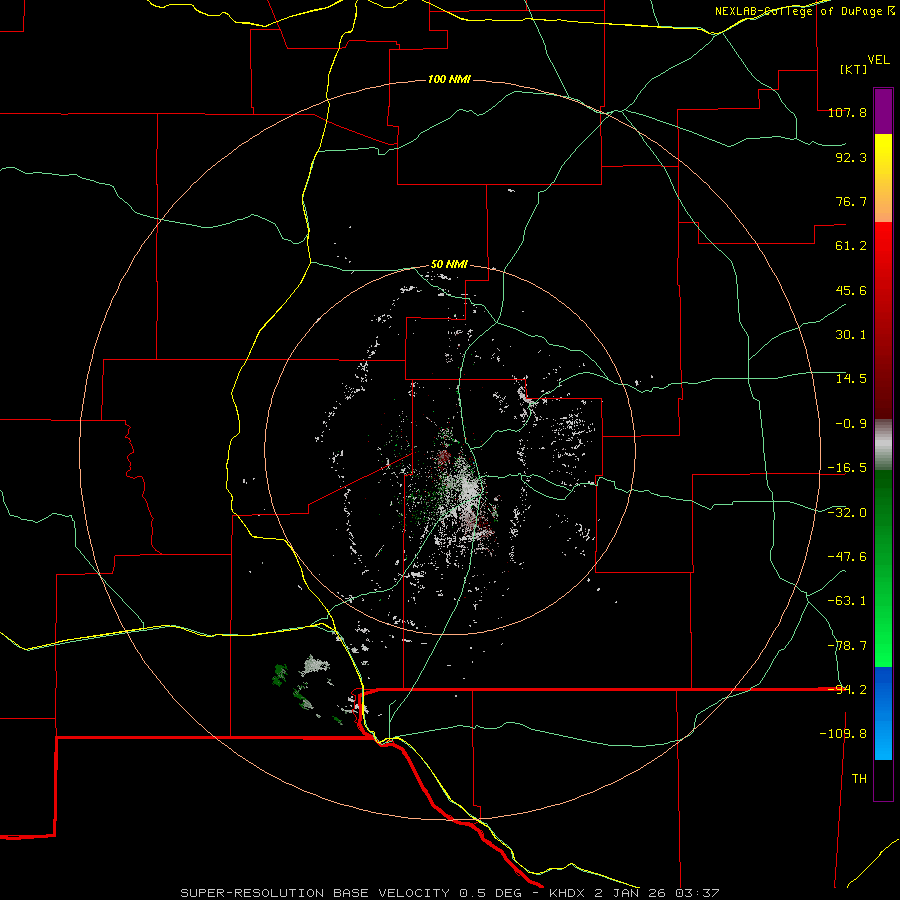Click the 92.3 legend value
Viewport: 900px width, 900px height.
pos(851,157)
